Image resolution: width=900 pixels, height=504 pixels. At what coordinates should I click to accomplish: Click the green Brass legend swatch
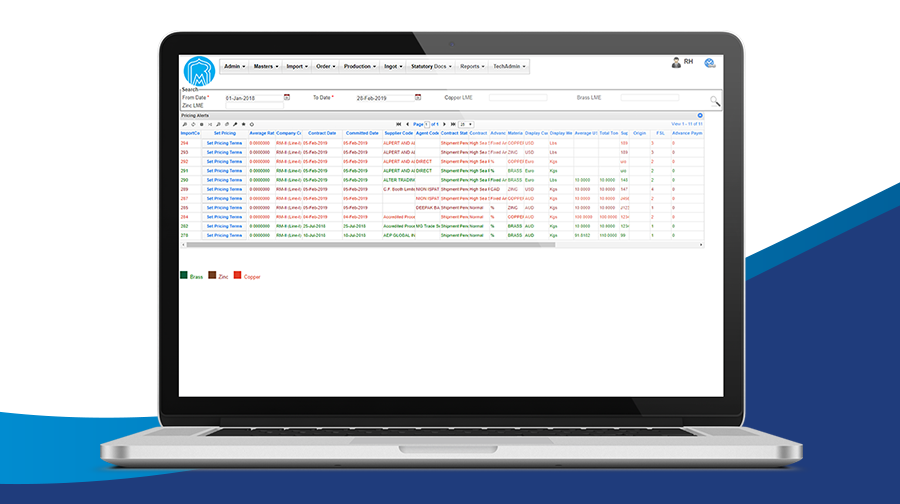[184, 275]
